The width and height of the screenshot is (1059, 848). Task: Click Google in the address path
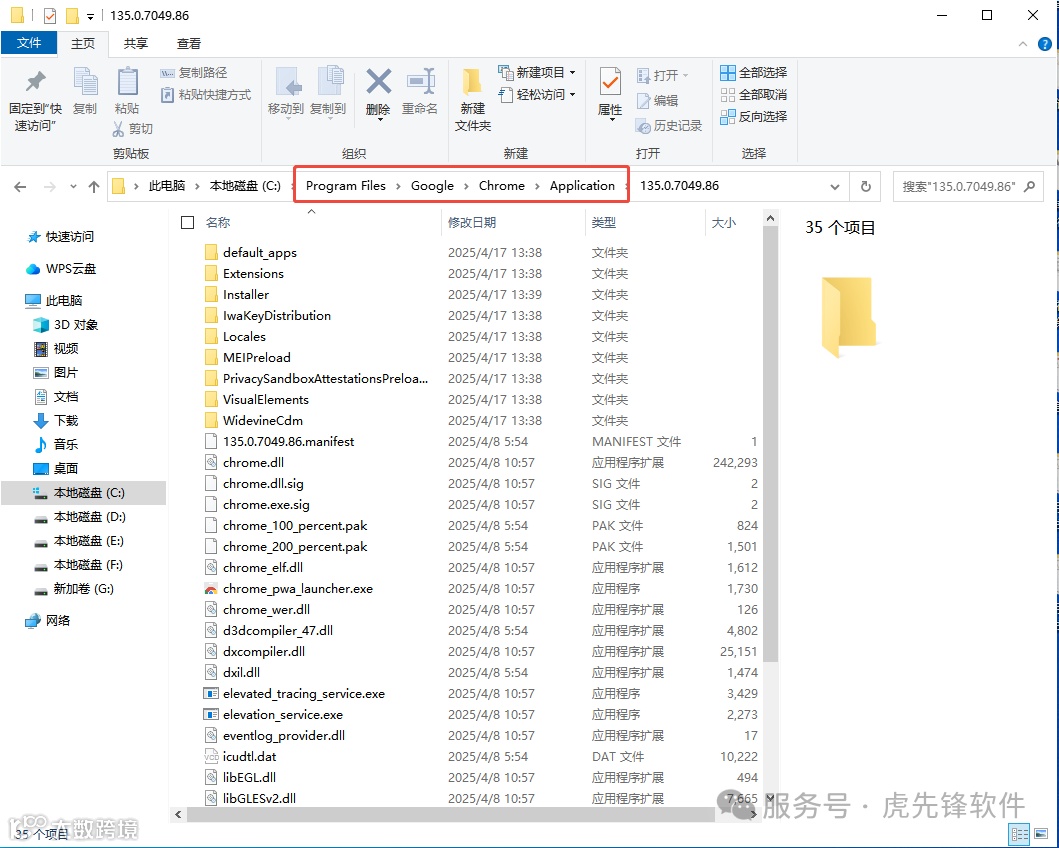tap(432, 186)
